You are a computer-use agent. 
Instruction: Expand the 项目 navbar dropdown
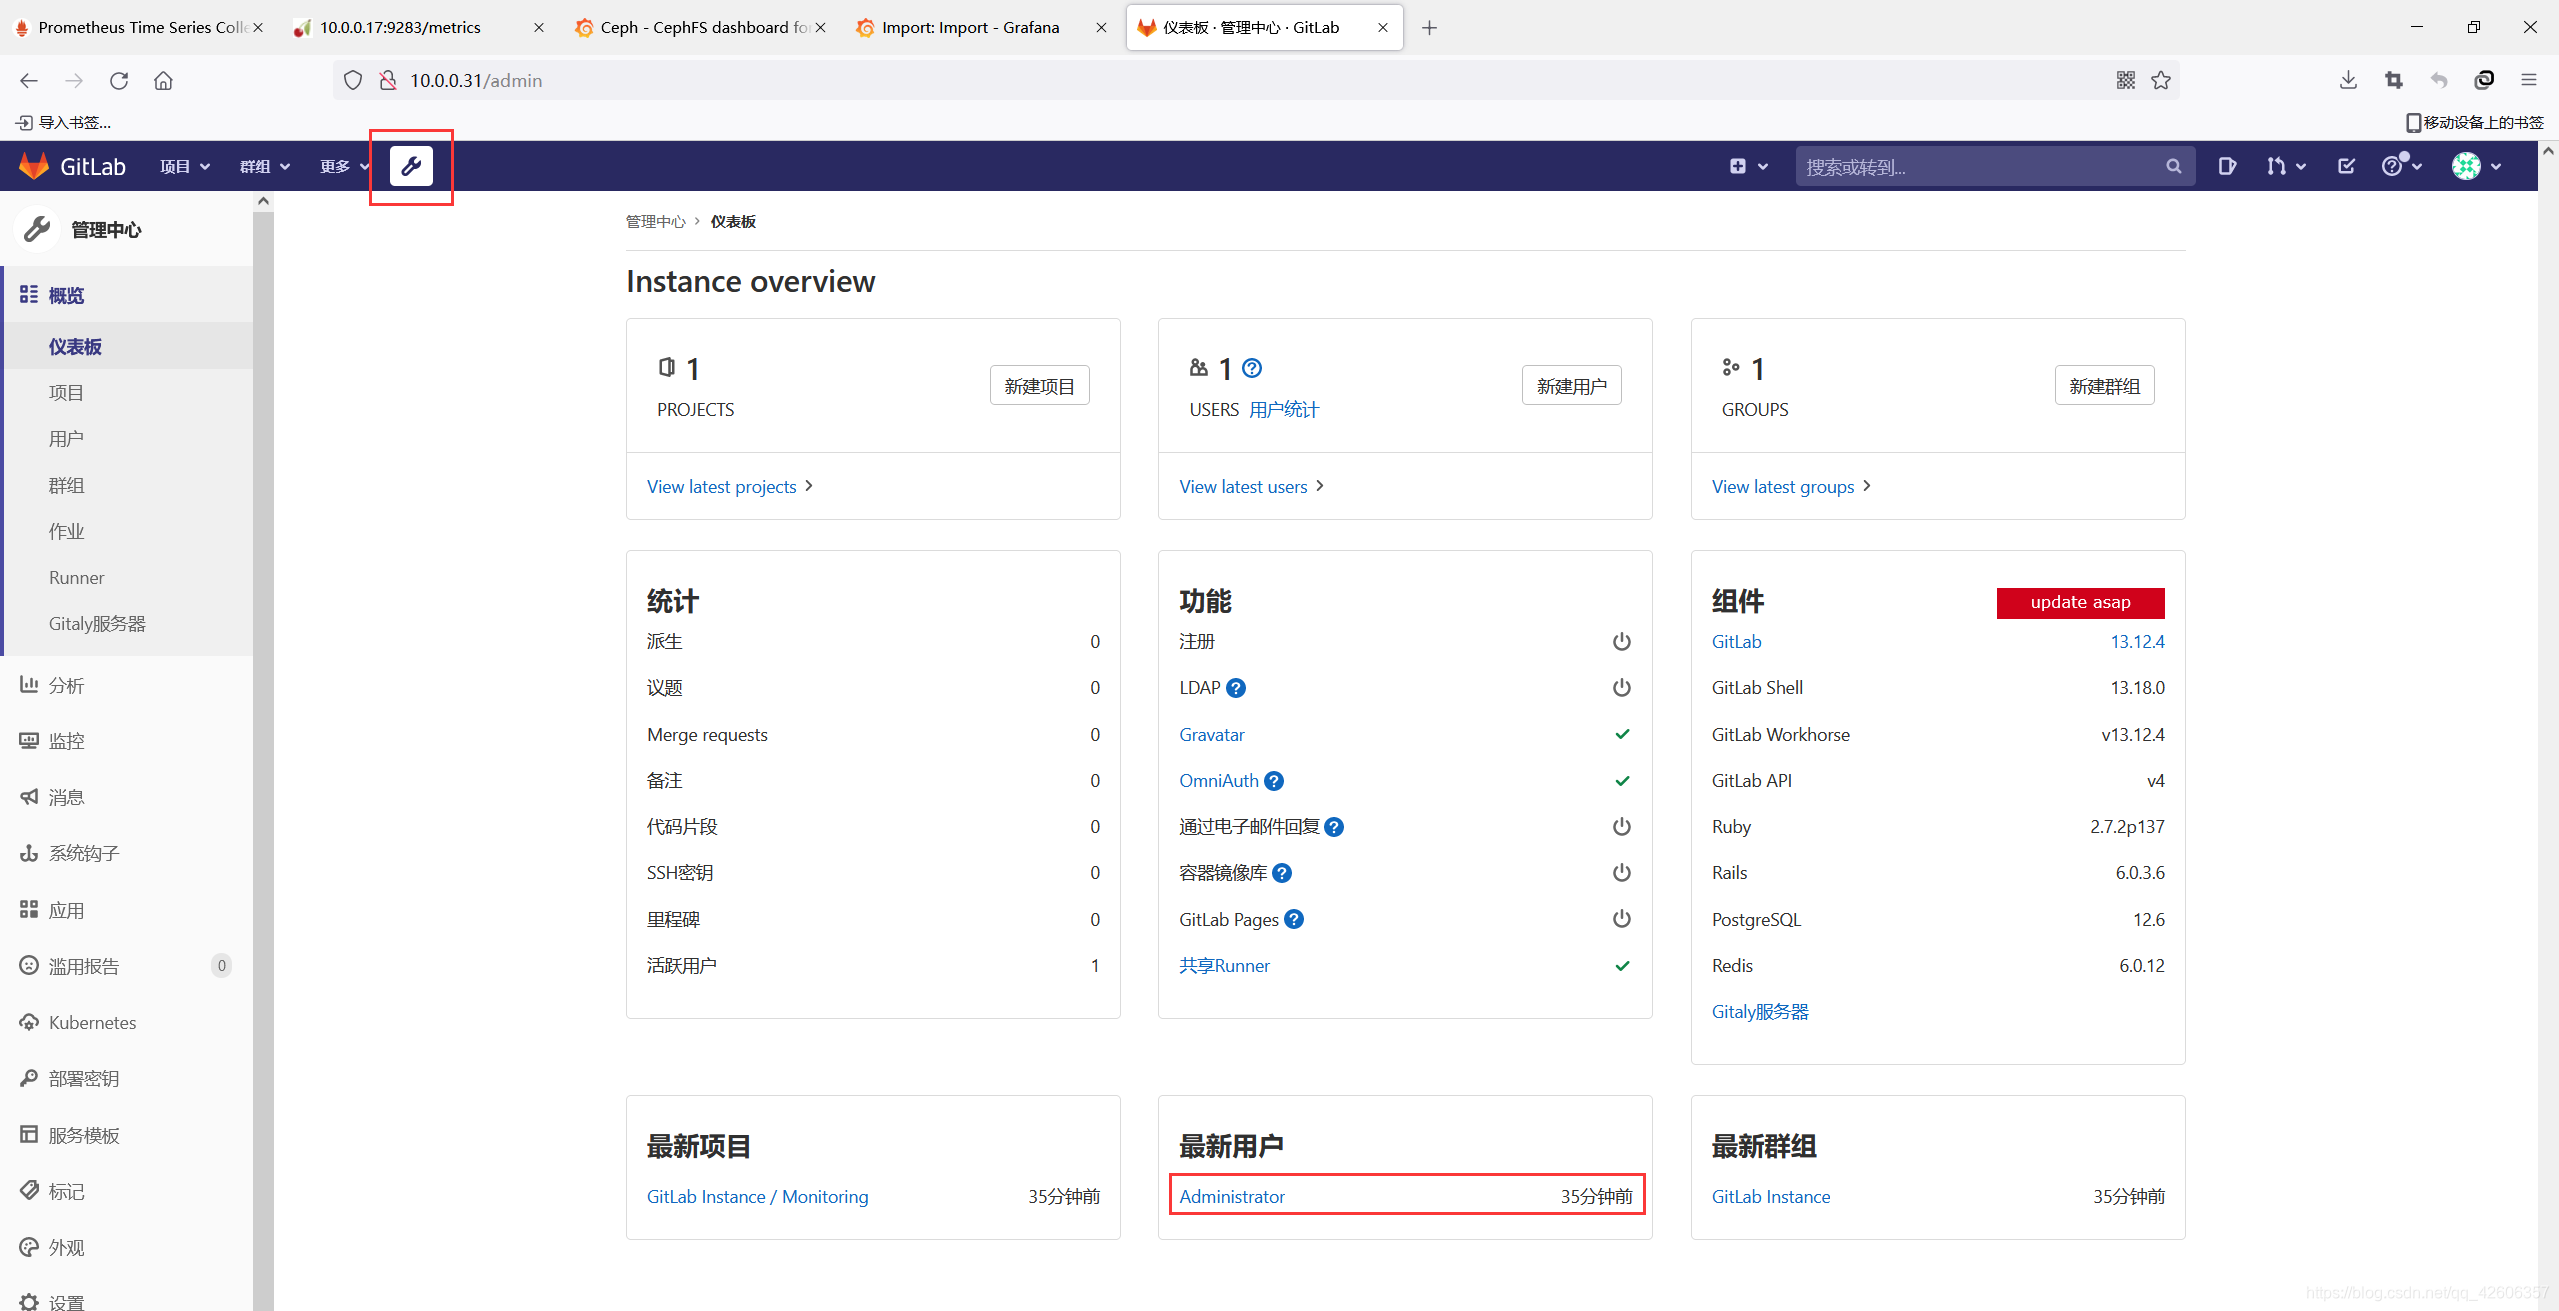185,166
